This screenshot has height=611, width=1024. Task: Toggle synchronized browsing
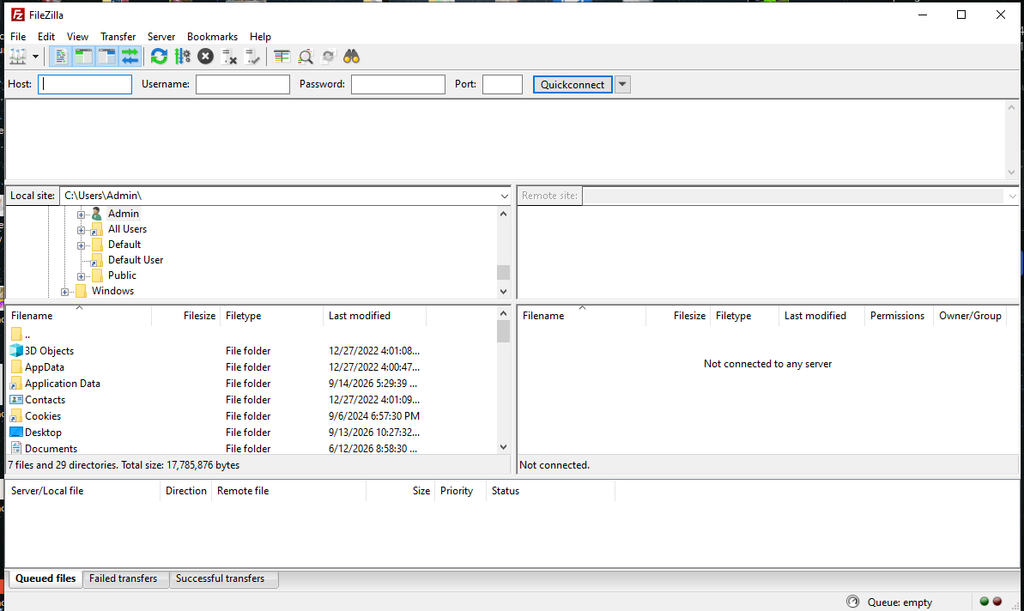click(x=328, y=57)
